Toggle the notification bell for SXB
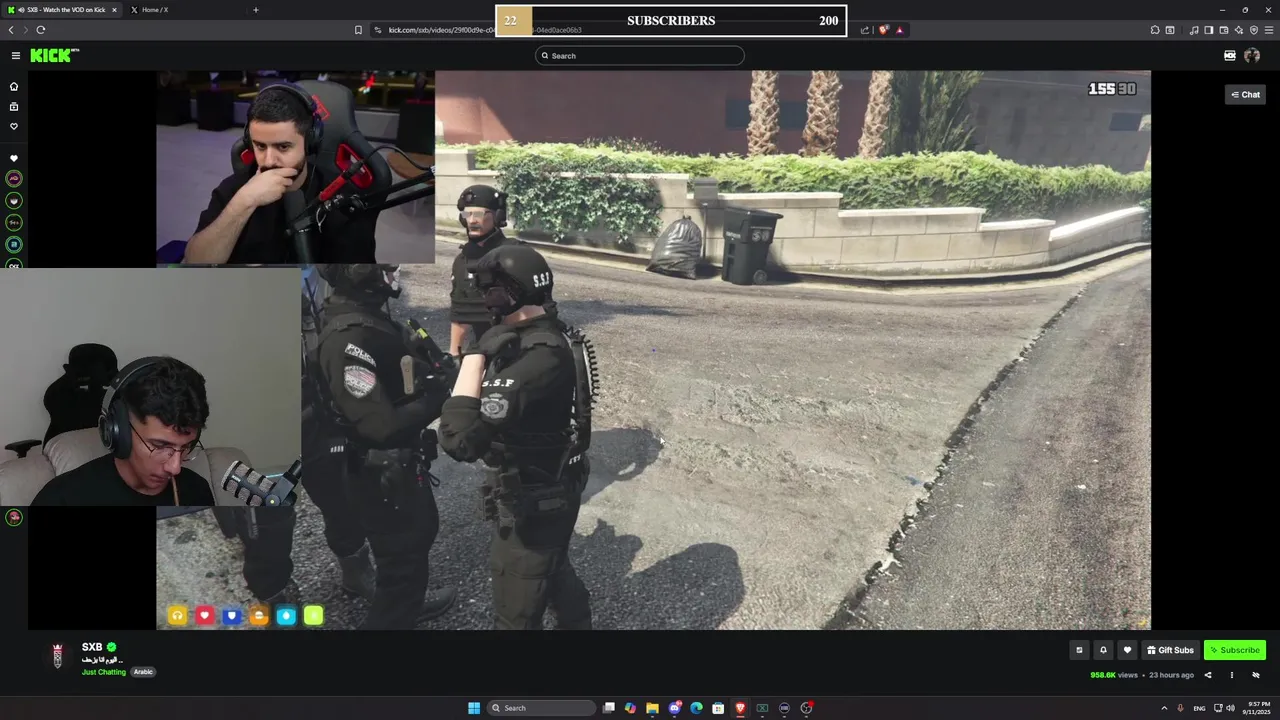1280x720 pixels. [x=1103, y=650]
